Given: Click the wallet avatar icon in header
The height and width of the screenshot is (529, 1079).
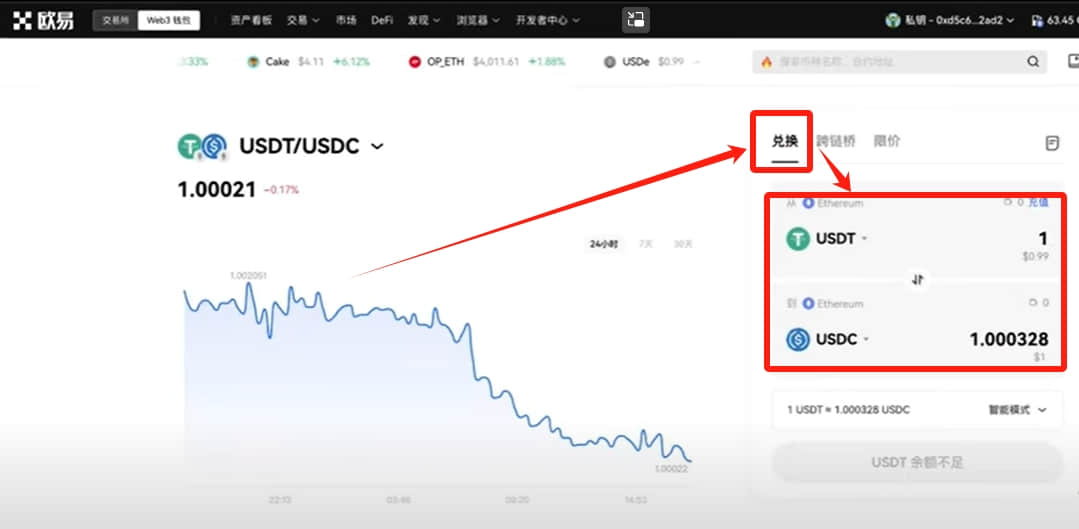Looking at the screenshot, I should click(893, 21).
